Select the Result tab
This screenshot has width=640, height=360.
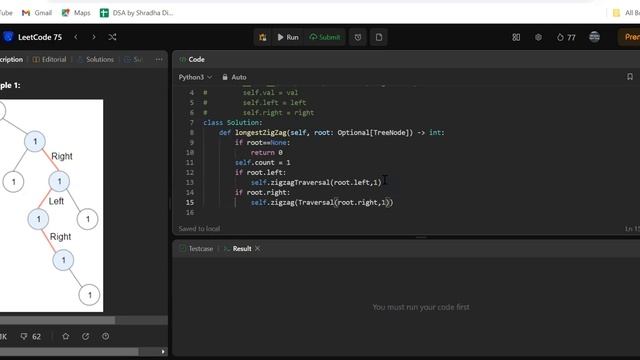pos(238,249)
